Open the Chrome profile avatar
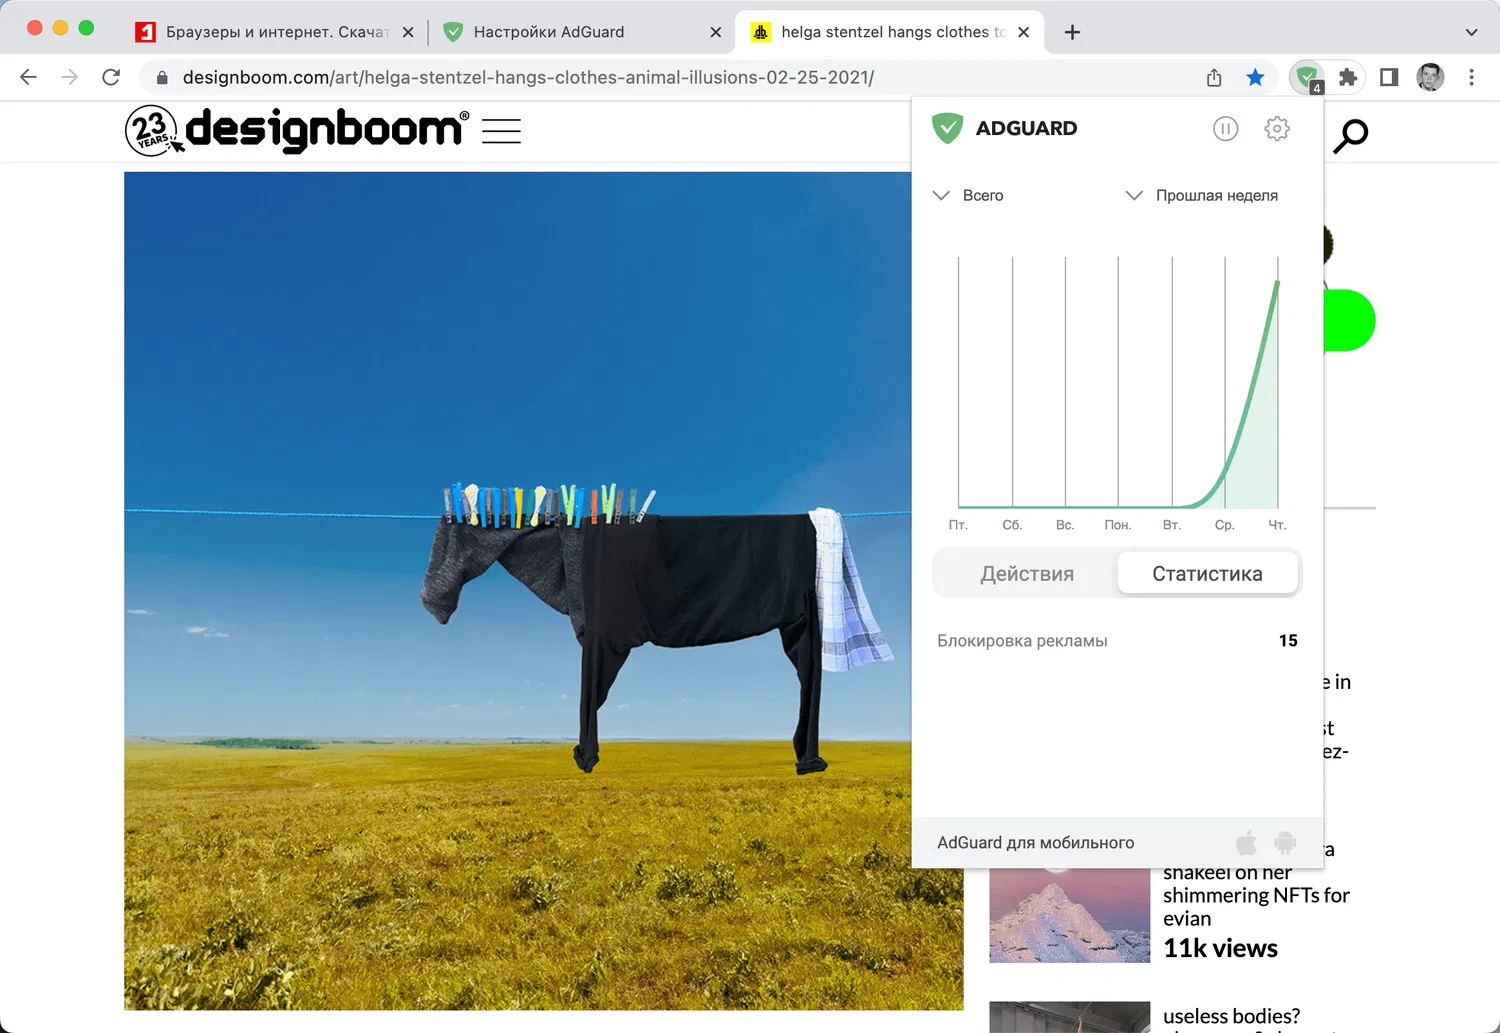Screen dimensions: 1500x1033 coord(1430,77)
